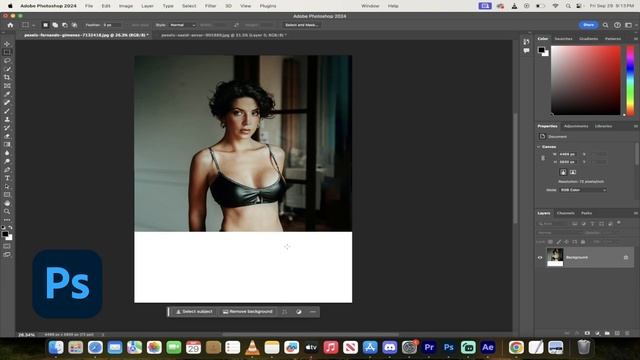Image resolution: width=640 pixels, height=360 pixels.
Task: Open the tool preset picker arrow
Action: pyautogui.click(x=33, y=25)
